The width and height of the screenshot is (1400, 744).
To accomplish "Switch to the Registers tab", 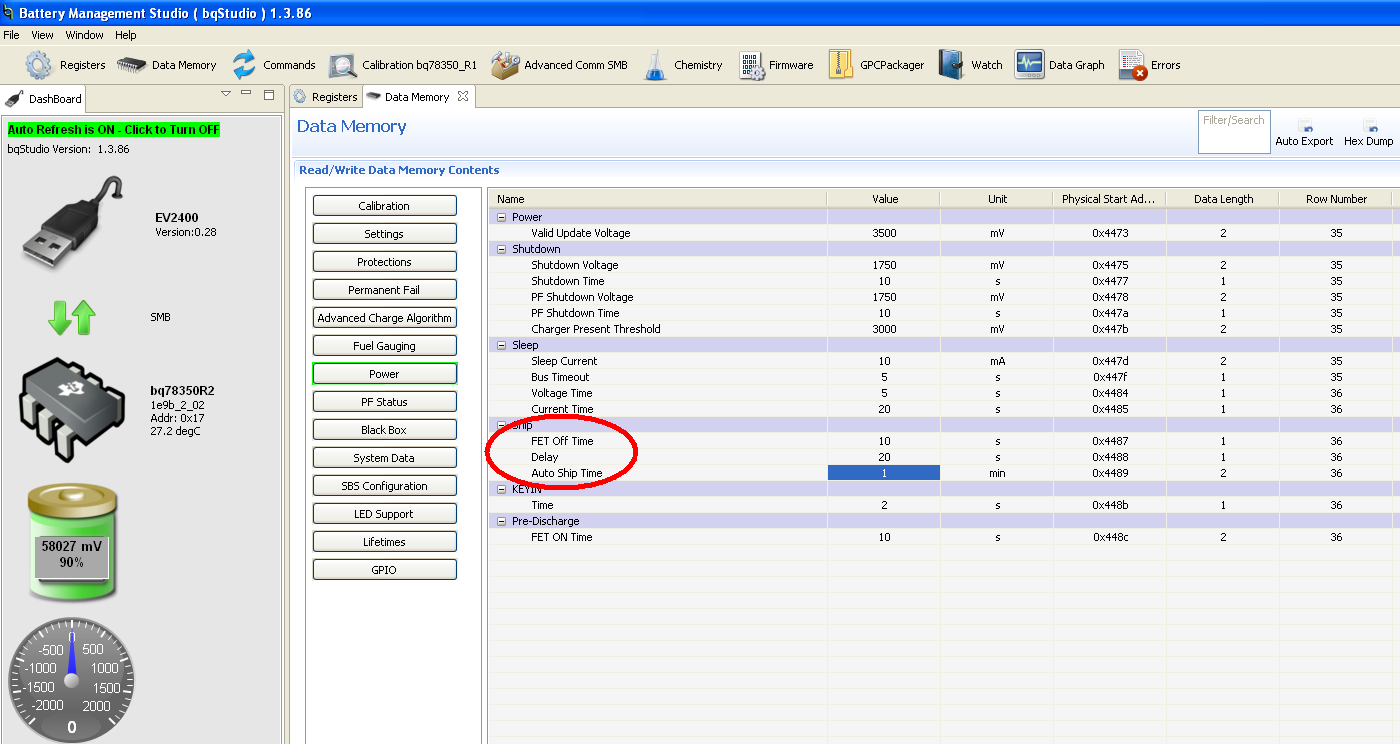I will coord(325,97).
